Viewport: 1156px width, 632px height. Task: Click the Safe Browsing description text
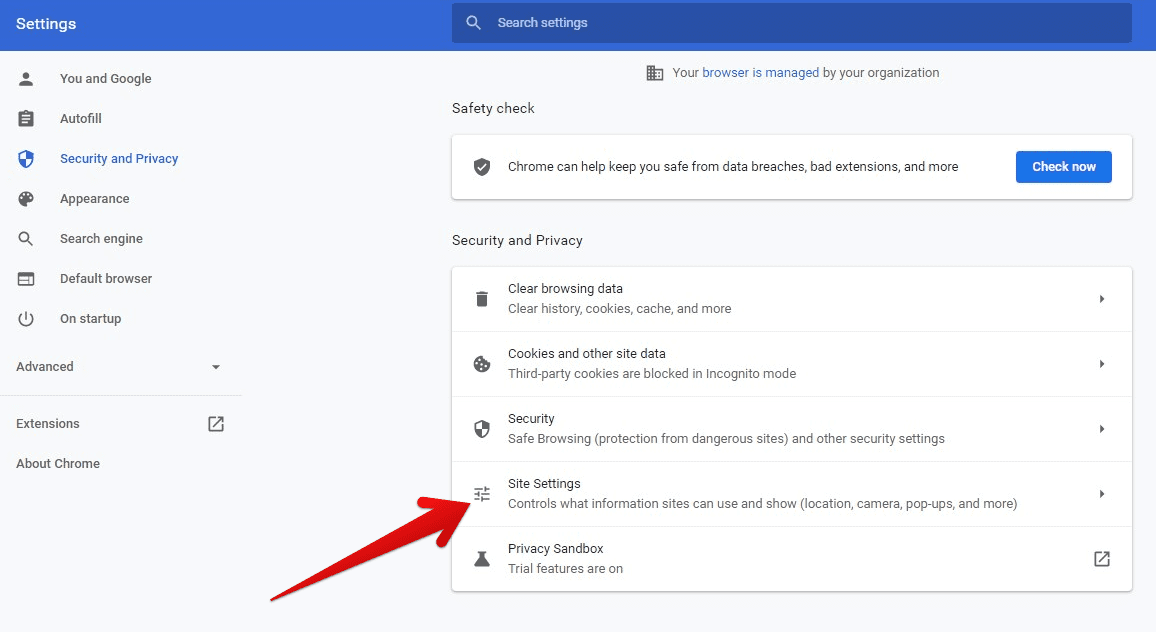coord(725,439)
